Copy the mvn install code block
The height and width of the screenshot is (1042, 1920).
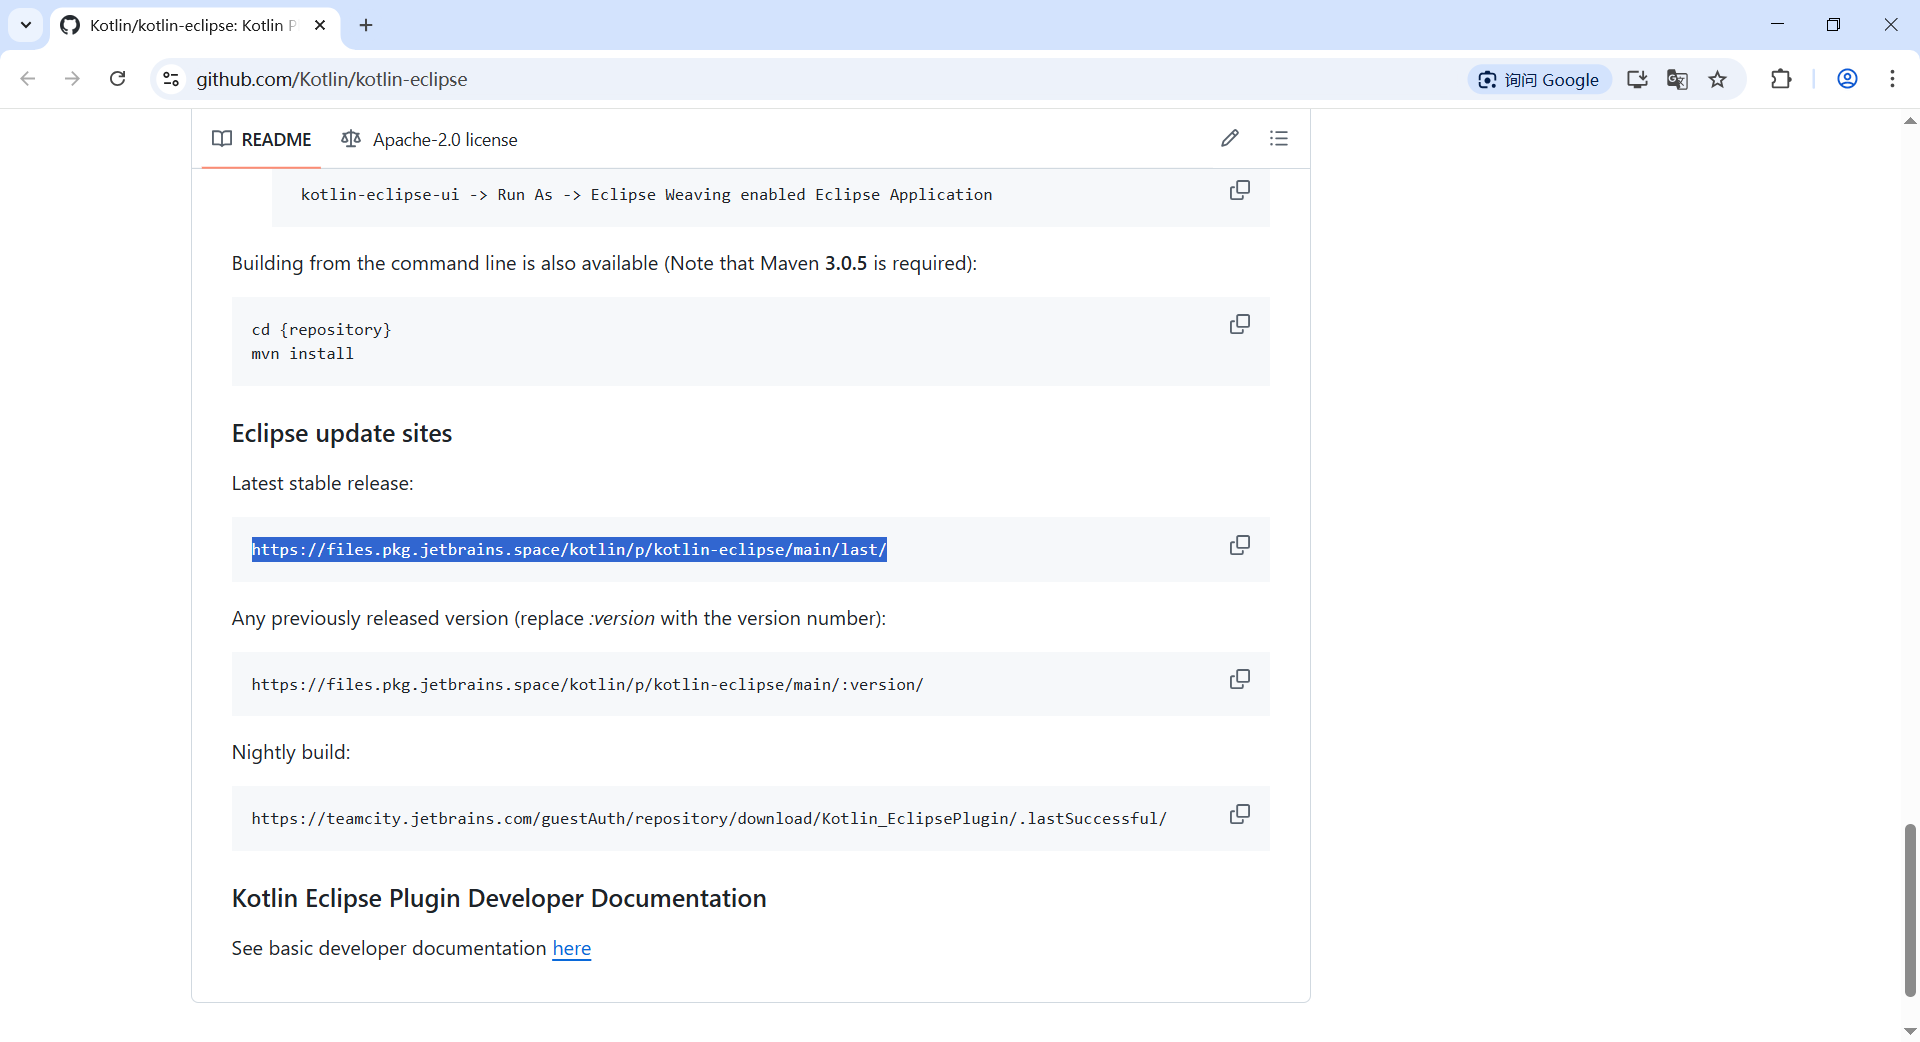(x=1239, y=324)
